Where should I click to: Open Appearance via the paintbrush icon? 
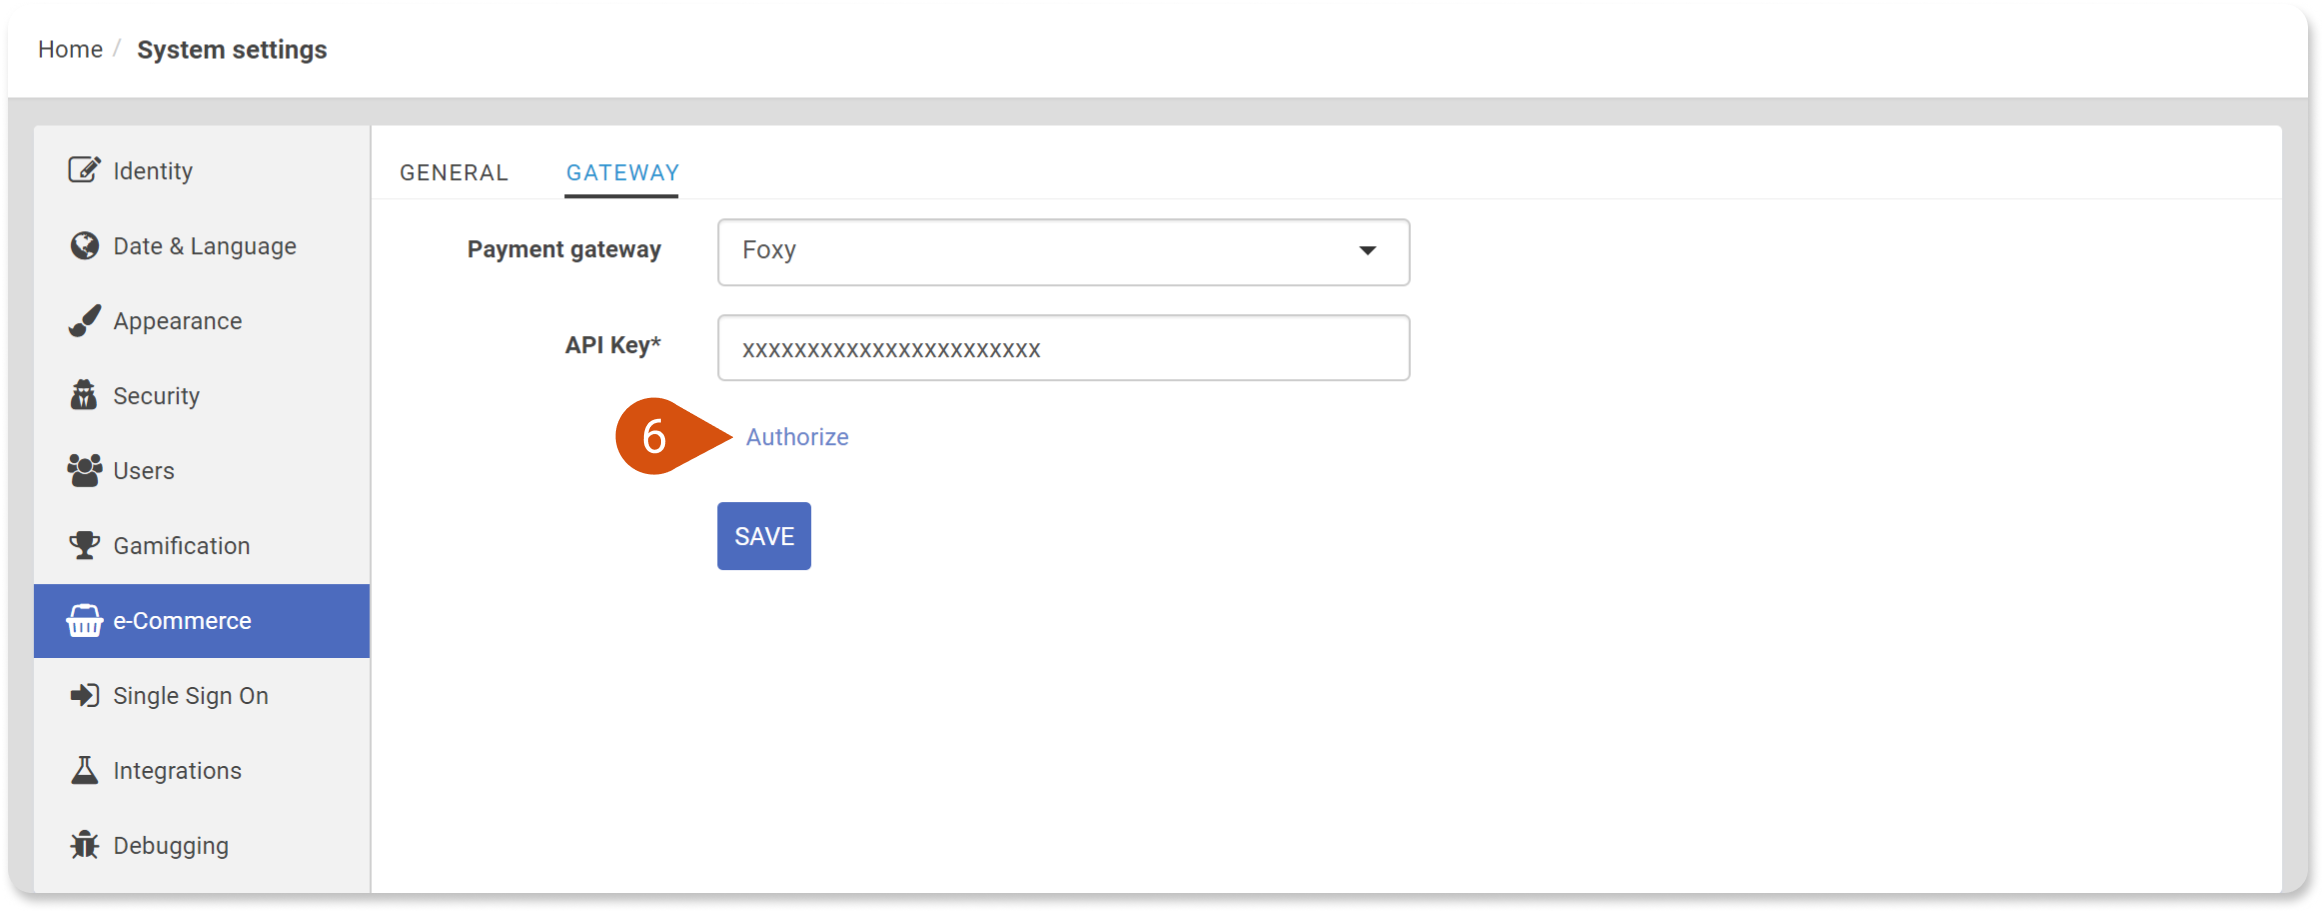(x=84, y=320)
